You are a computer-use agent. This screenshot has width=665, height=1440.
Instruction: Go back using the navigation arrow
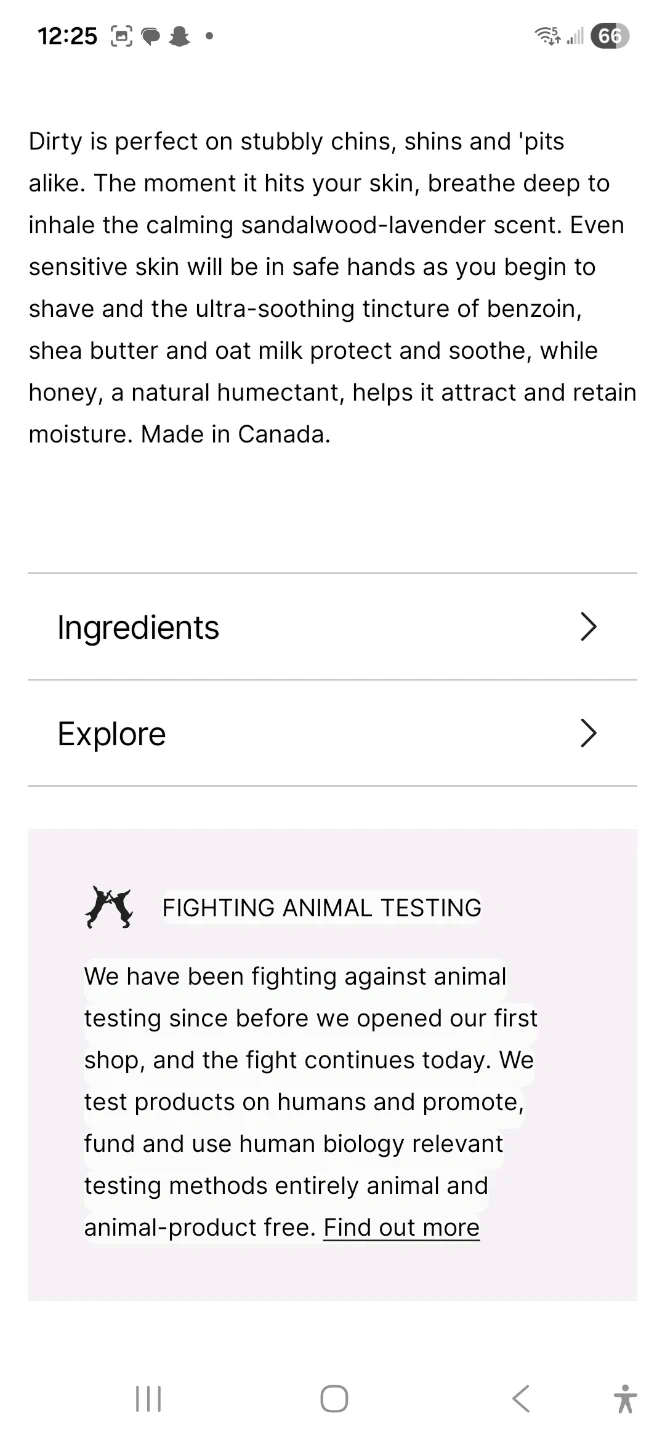tap(520, 1398)
